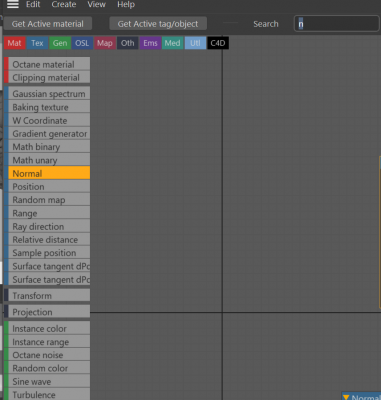Open the Help menu
The image size is (381, 400).
pyautogui.click(x=126, y=5)
